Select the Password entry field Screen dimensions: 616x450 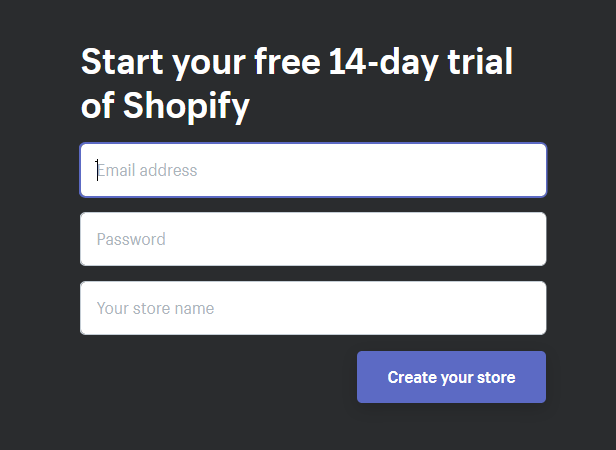(x=313, y=239)
